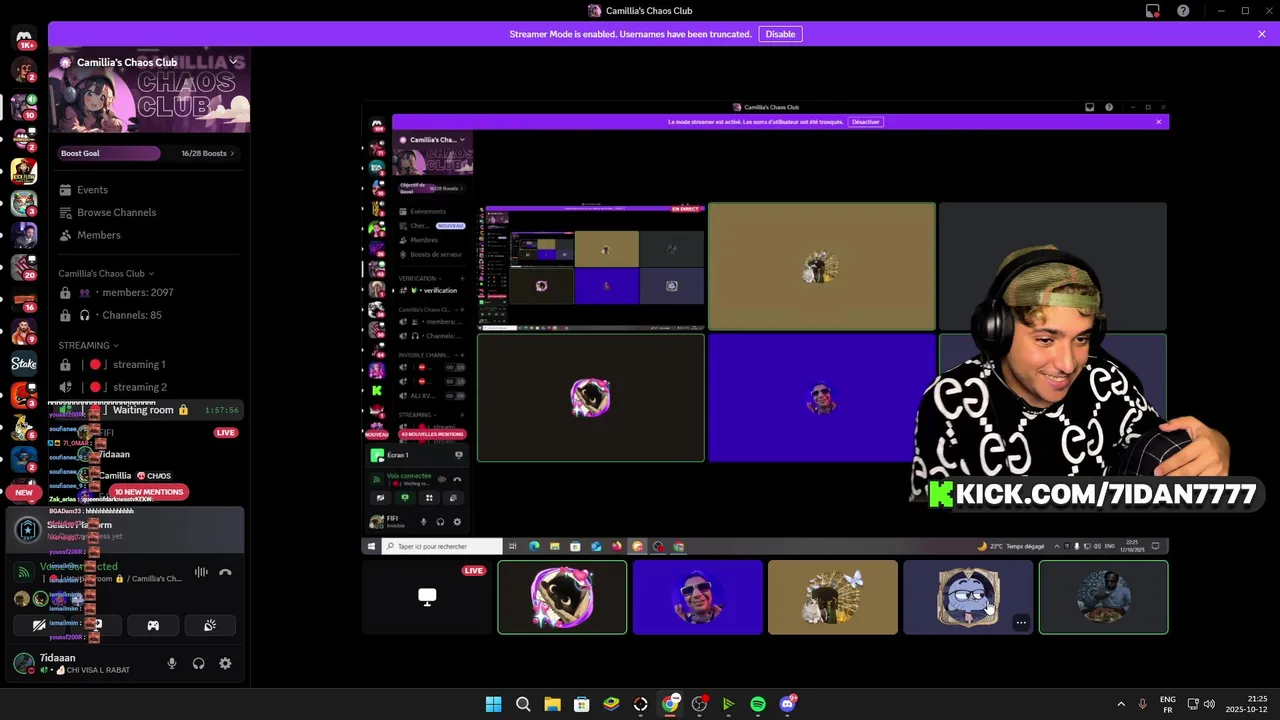The image size is (1280, 720).
Task: Click Désactiver in the shared stream banner
Action: click(x=865, y=122)
